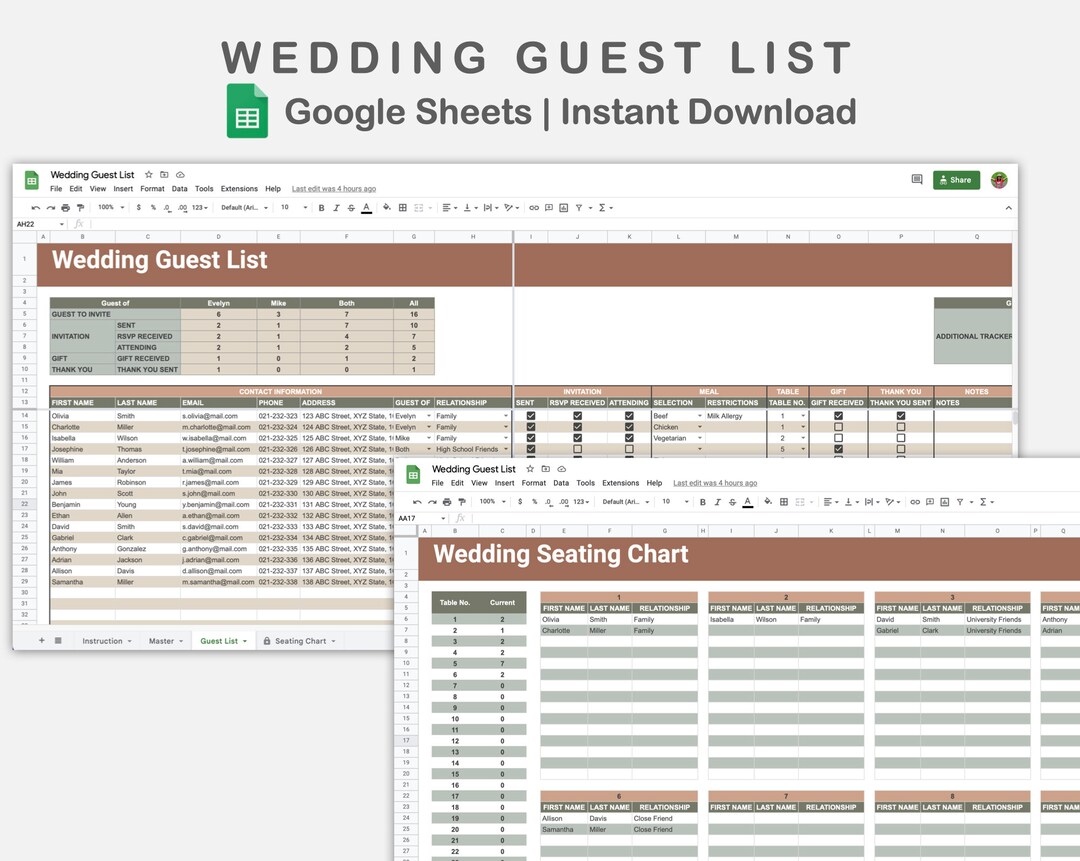This screenshot has height=861, width=1080.
Task: Click the Print icon
Action: (x=65, y=207)
